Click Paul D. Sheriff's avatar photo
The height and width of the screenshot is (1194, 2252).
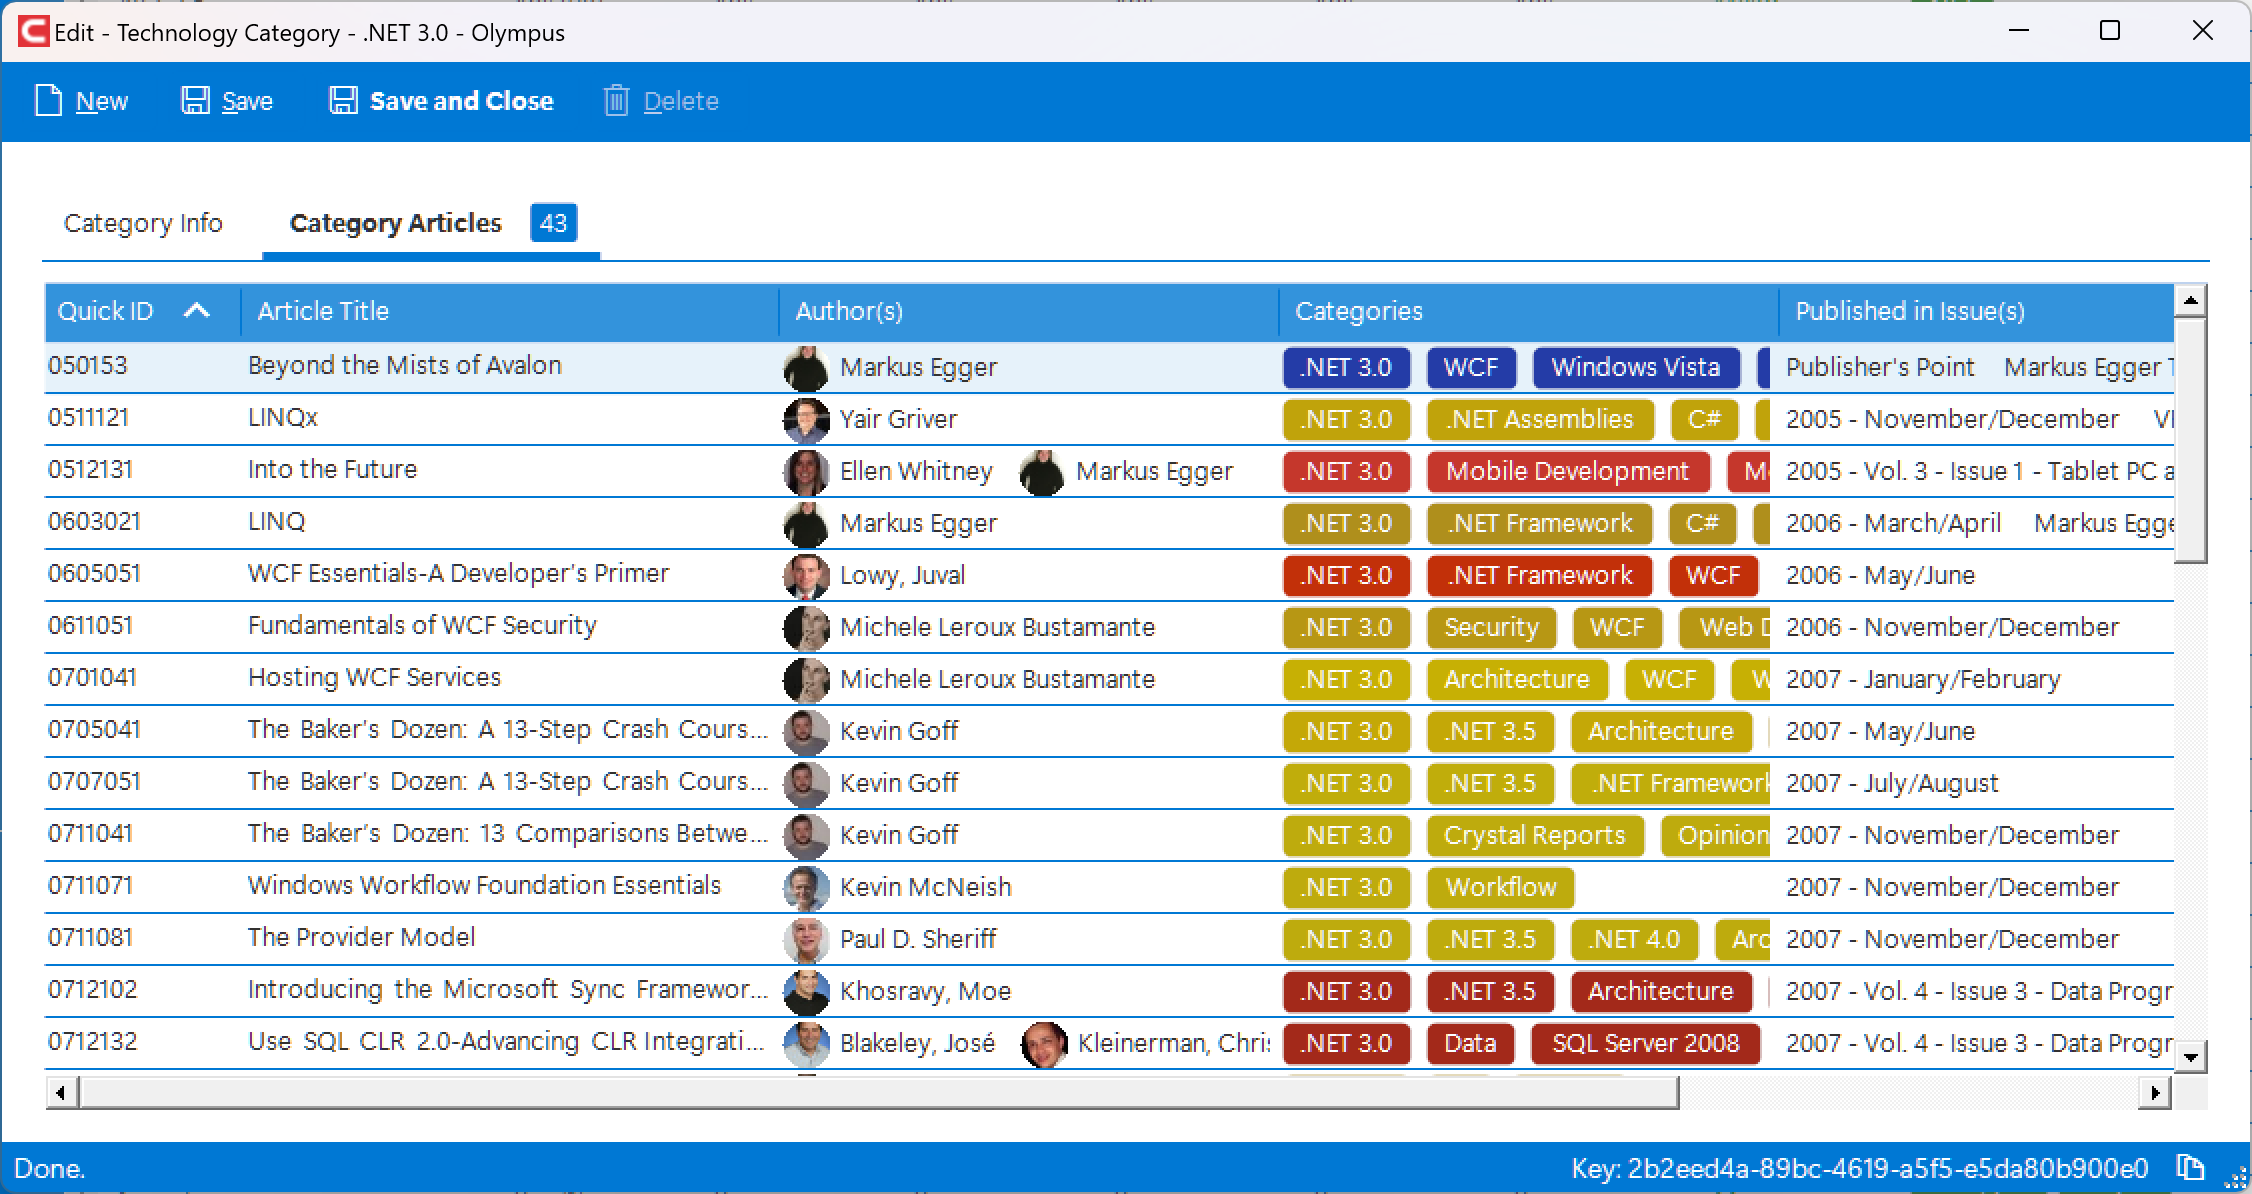coord(806,939)
